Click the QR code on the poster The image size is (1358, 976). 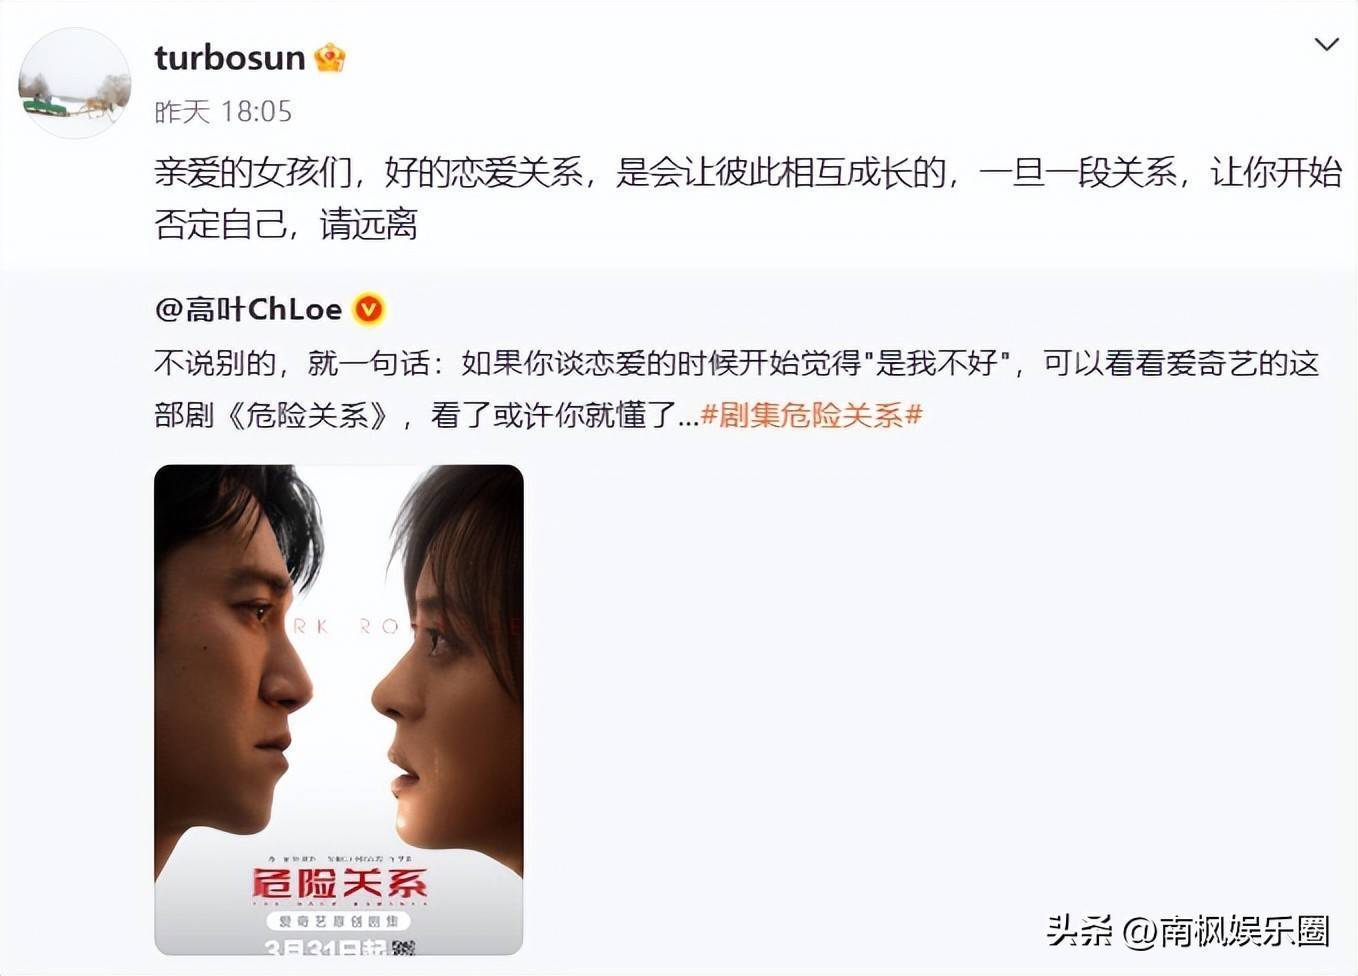[403, 945]
